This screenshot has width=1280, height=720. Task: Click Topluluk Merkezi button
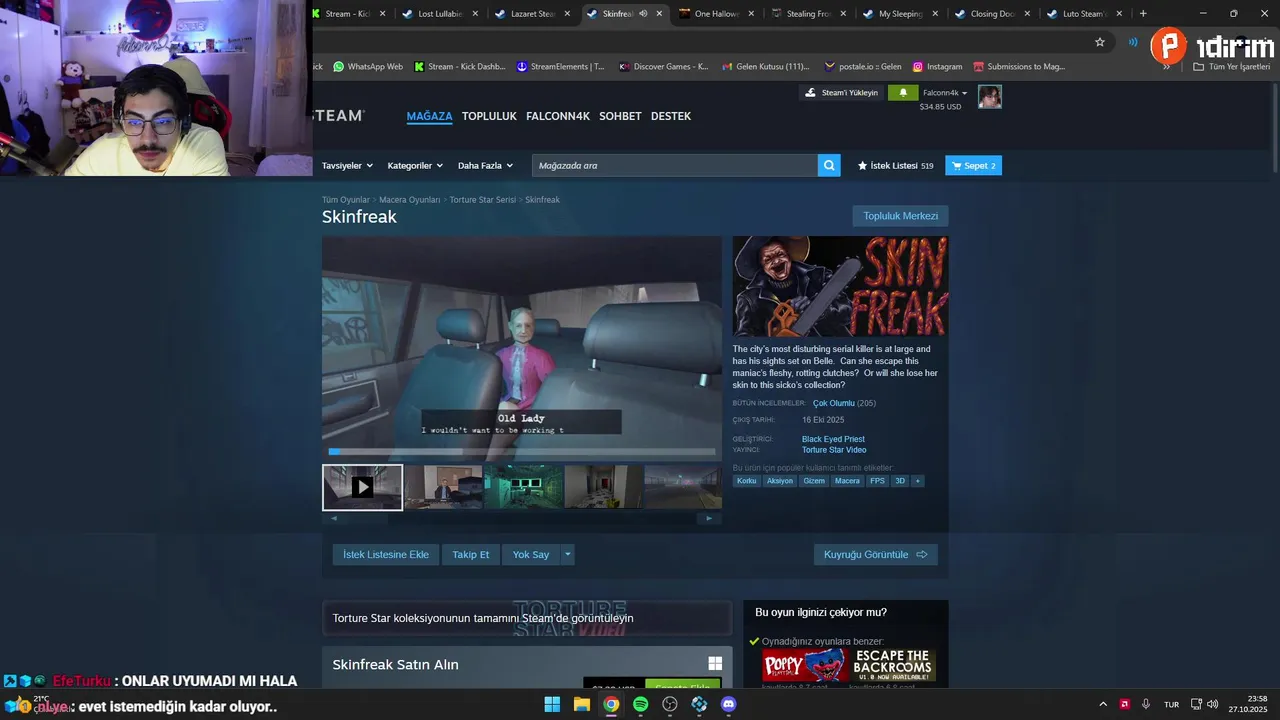point(900,216)
